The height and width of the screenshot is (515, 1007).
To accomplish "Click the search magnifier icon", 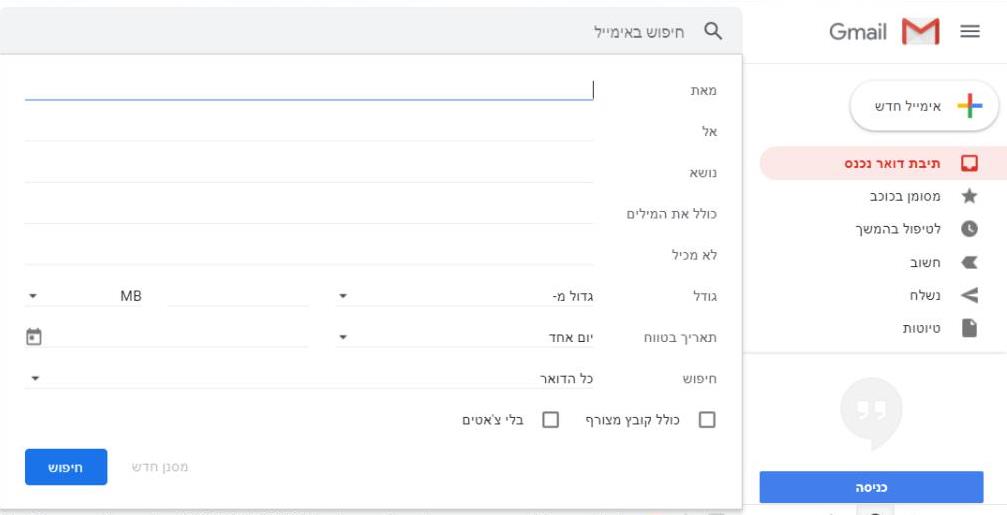I will pos(713,31).
